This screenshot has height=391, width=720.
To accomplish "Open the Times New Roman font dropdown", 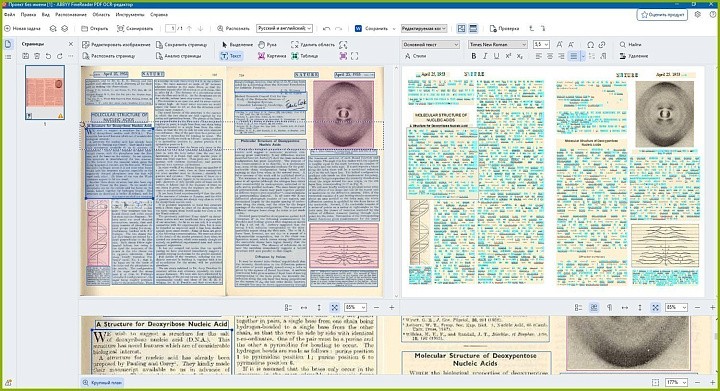I will 498,45.
